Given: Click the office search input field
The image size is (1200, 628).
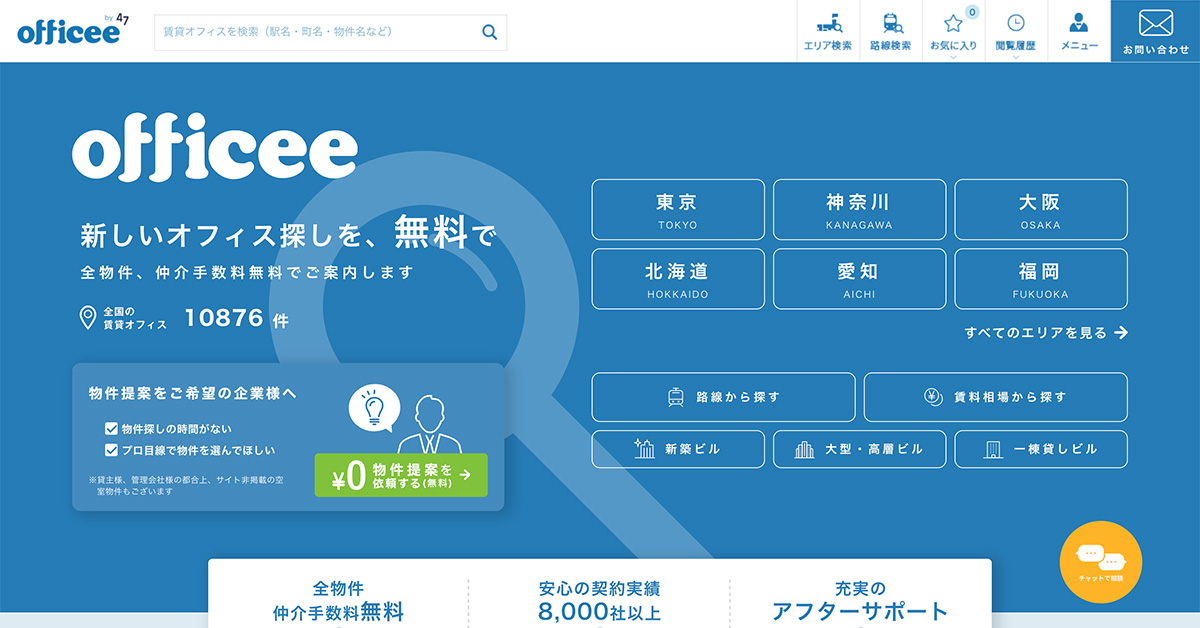Looking at the screenshot, I should [x=315, y=32].
